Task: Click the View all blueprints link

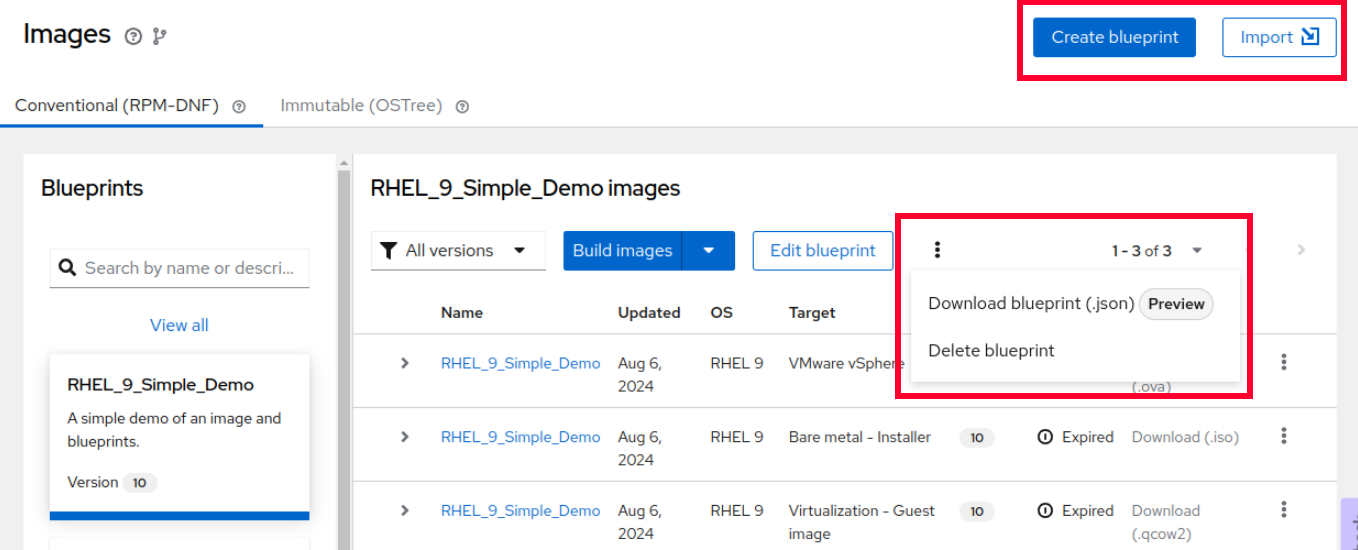Action: coord(179,325)
